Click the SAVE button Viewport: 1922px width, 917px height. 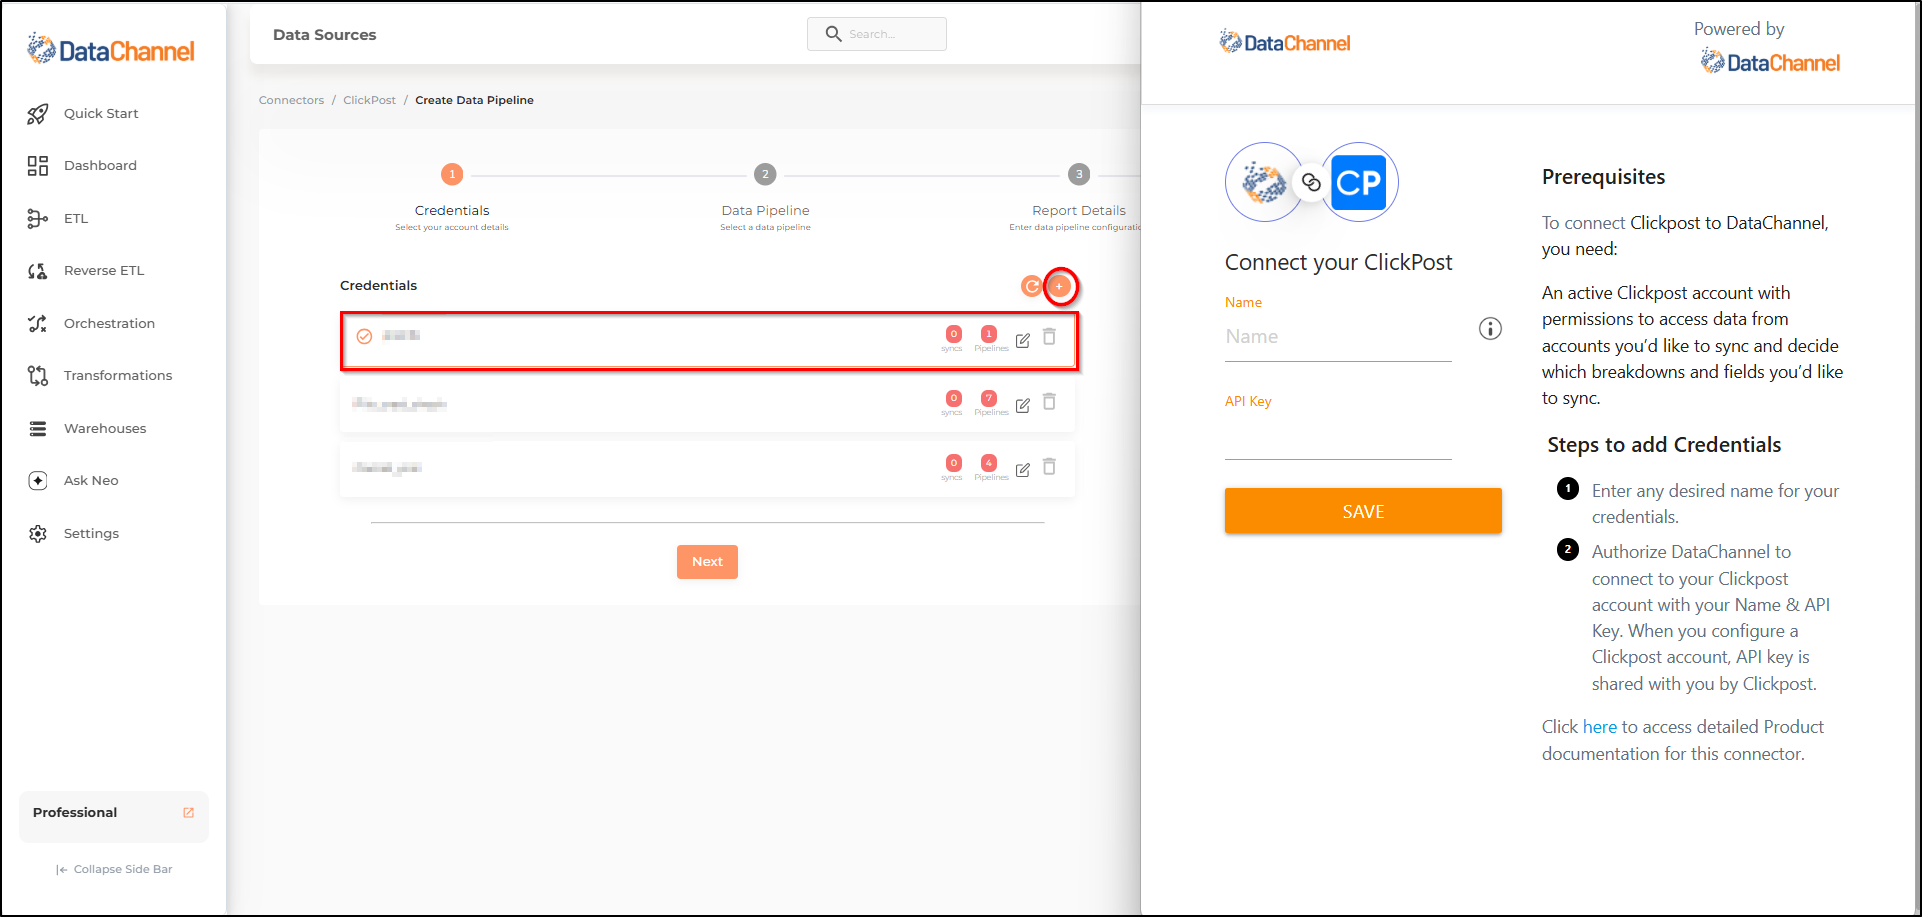(1363, 511)
